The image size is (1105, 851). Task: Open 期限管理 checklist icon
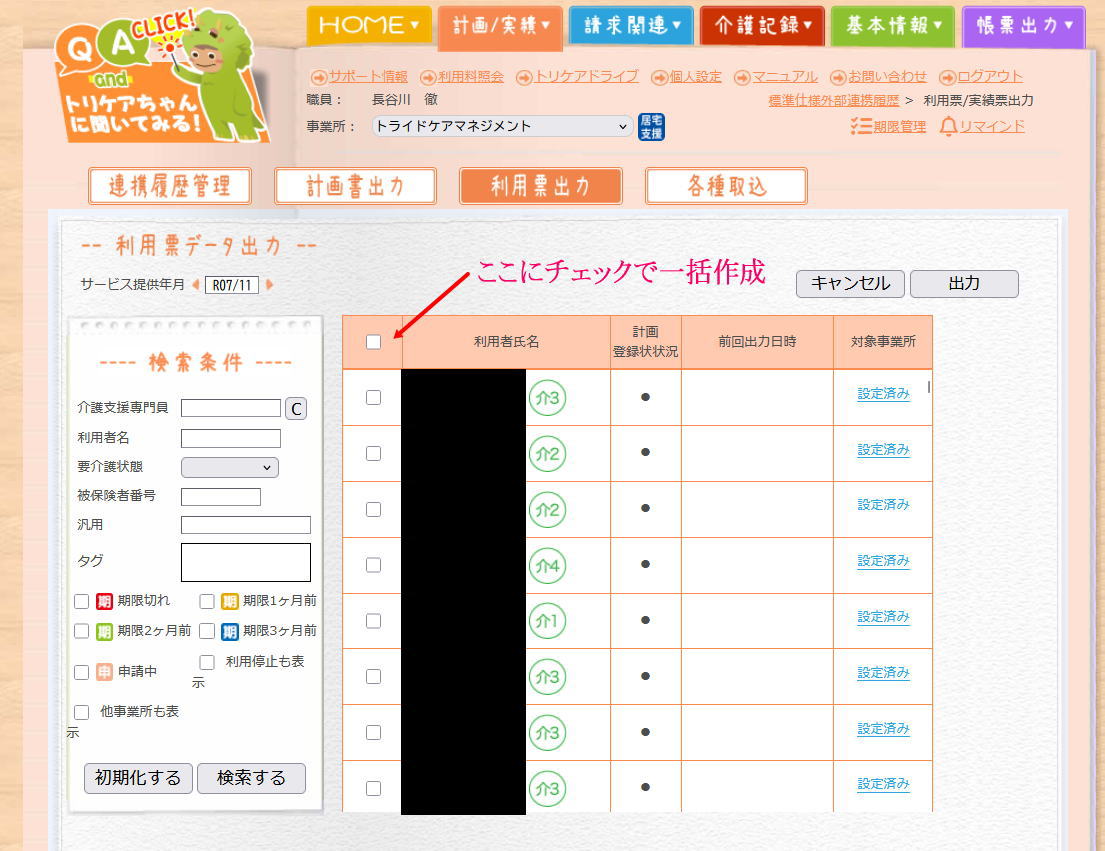click(859, 126)
